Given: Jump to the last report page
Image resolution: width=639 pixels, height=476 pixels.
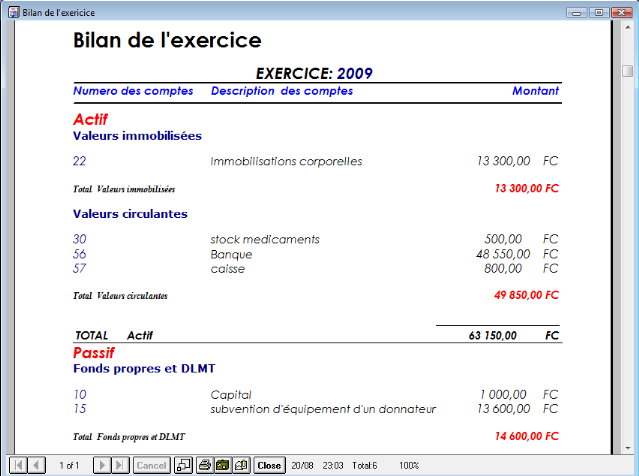Looking at the screenshot, I should click(x=120, y=465).
